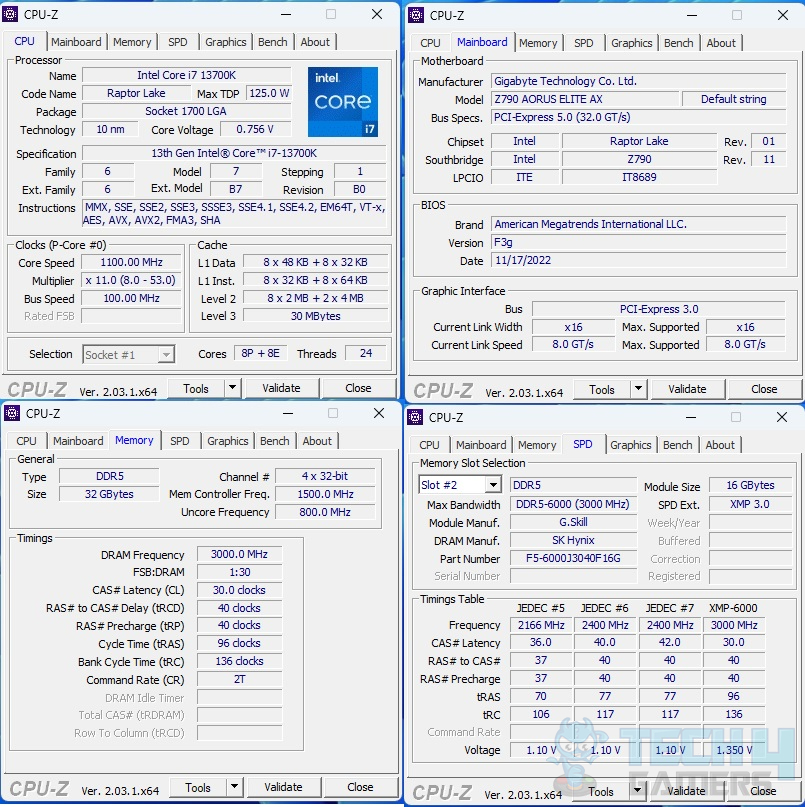Switch to About tab in the SPD-tab window
This screenshot has width=805, height=807.
click(720, 445)
